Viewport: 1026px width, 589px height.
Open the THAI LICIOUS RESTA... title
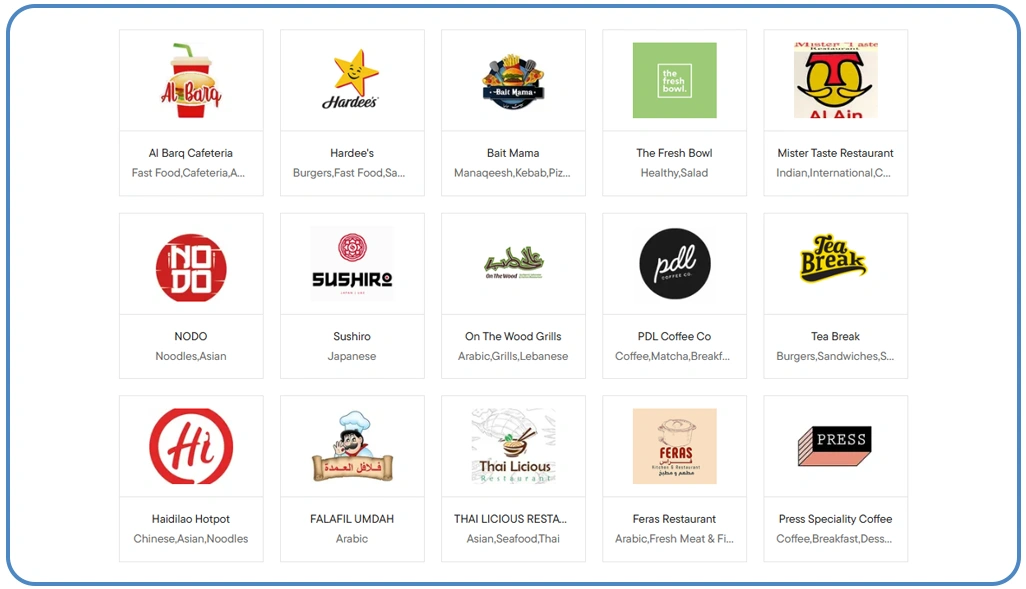(510, 519)
